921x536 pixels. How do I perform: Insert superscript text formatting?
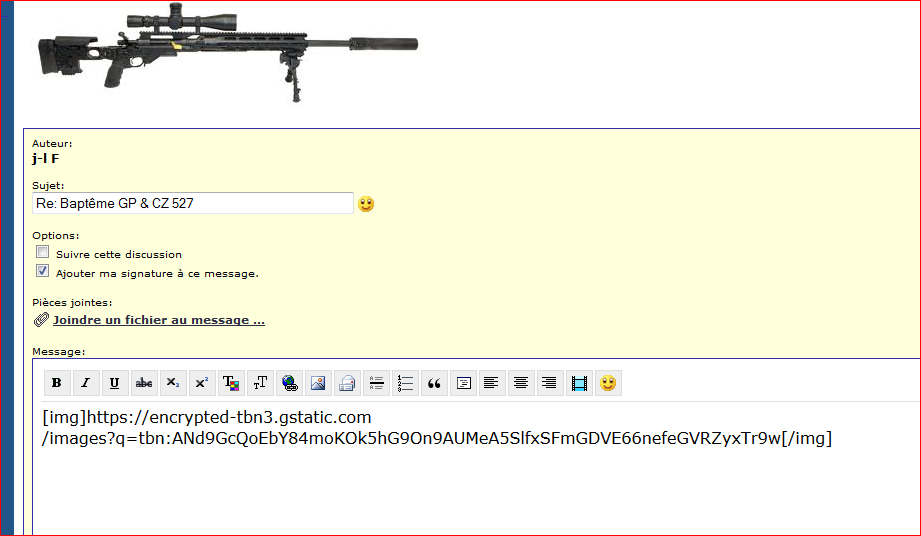[x=202, y=383]
